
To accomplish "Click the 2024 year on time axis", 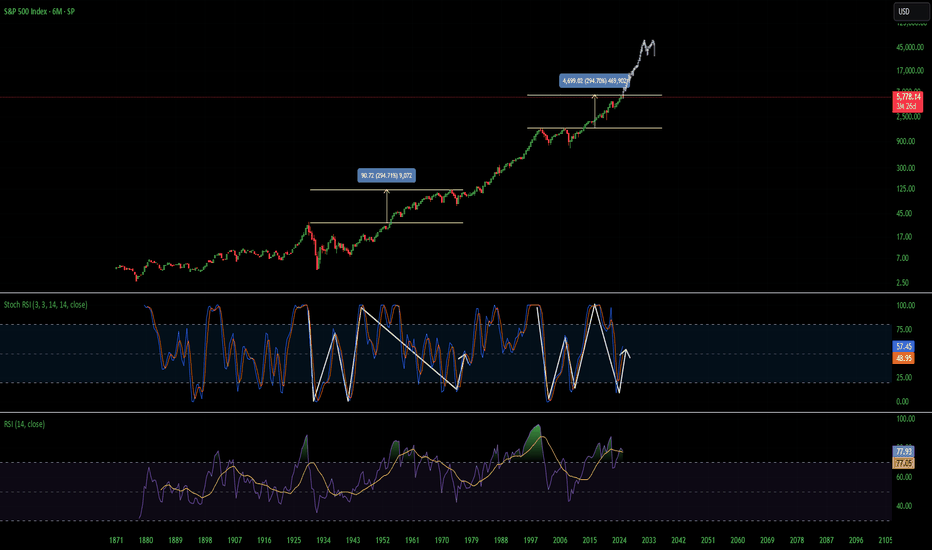I will [619, 540].
